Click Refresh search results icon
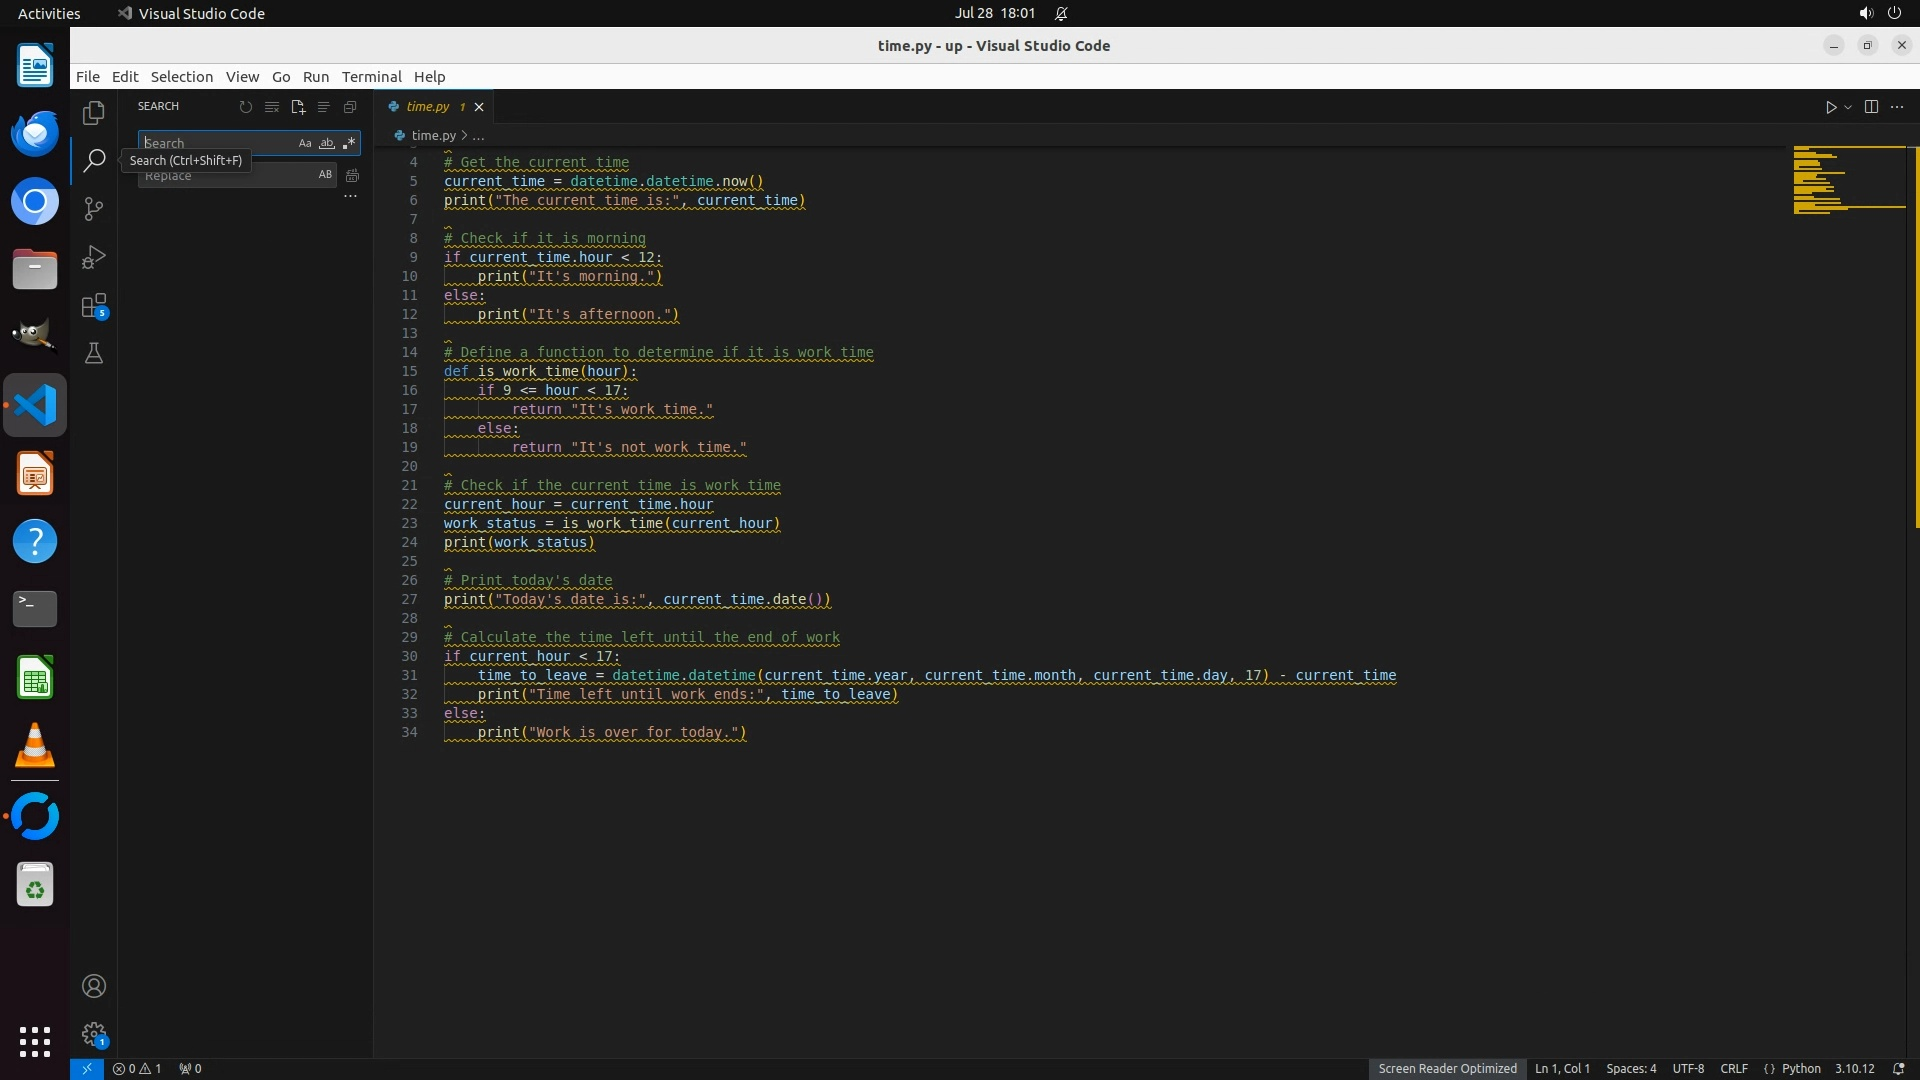Image resolution: width=1920 pixels, height=1080 pixels. tap(246, 107)
